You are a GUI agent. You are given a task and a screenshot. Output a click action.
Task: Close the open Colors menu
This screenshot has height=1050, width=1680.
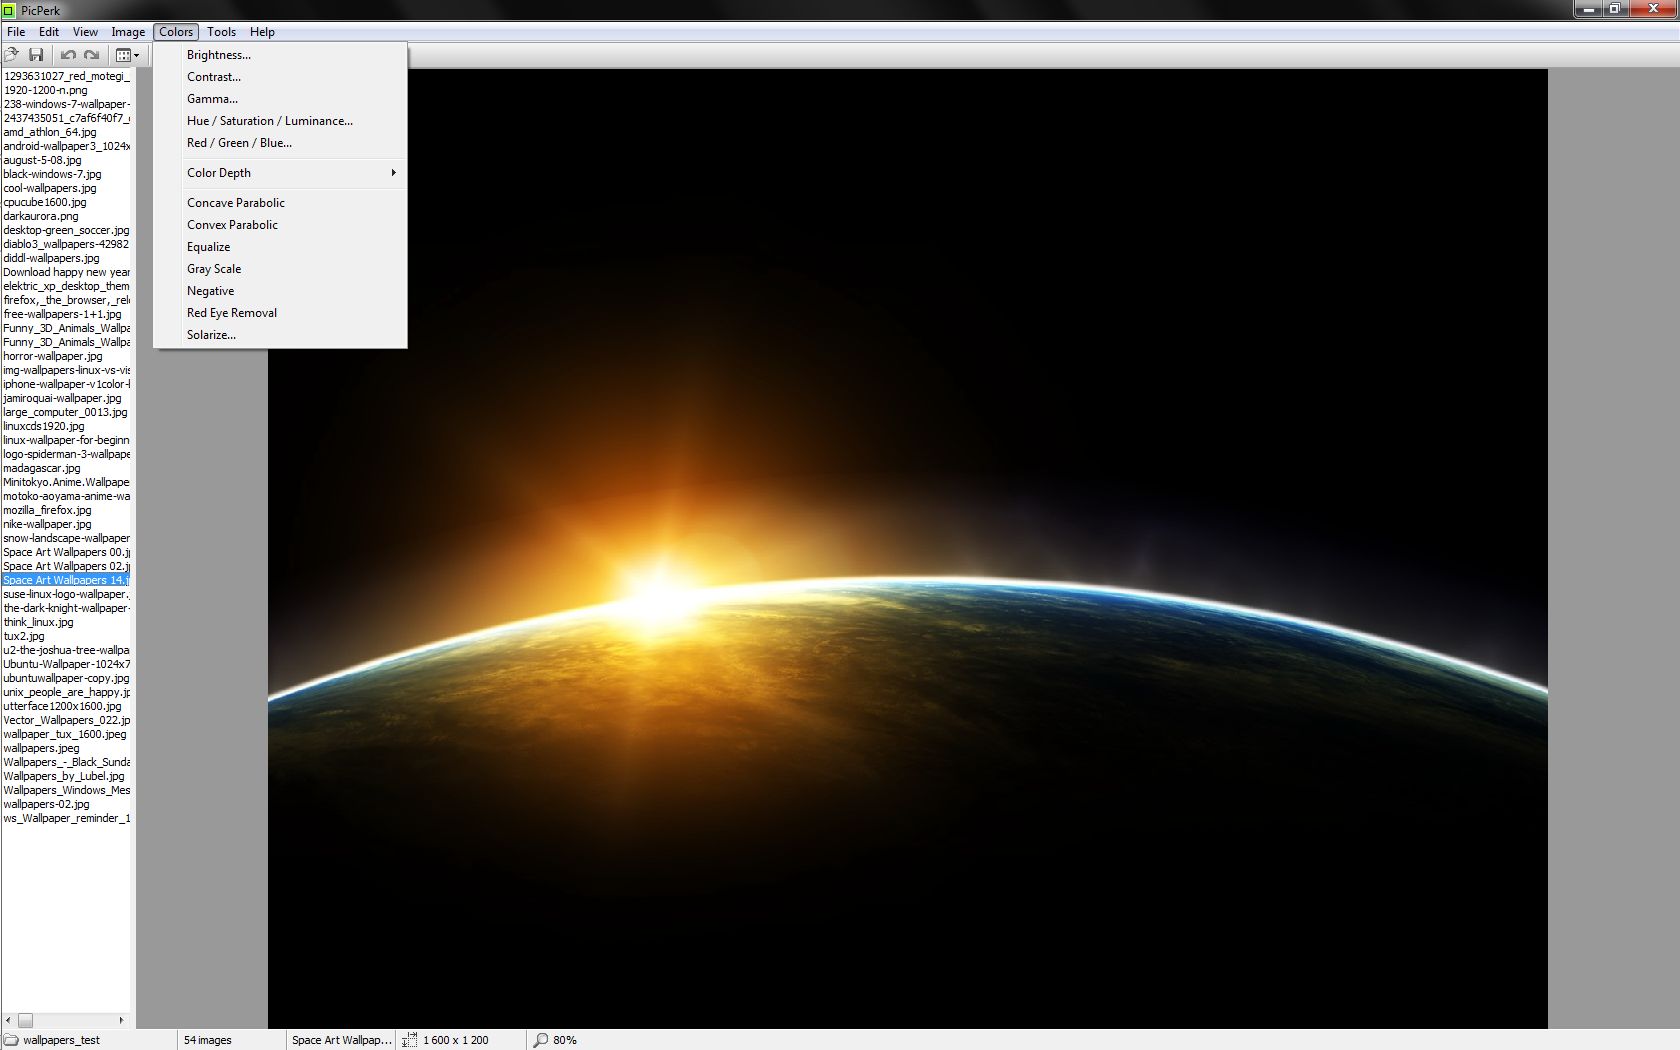tap(176, 32)
